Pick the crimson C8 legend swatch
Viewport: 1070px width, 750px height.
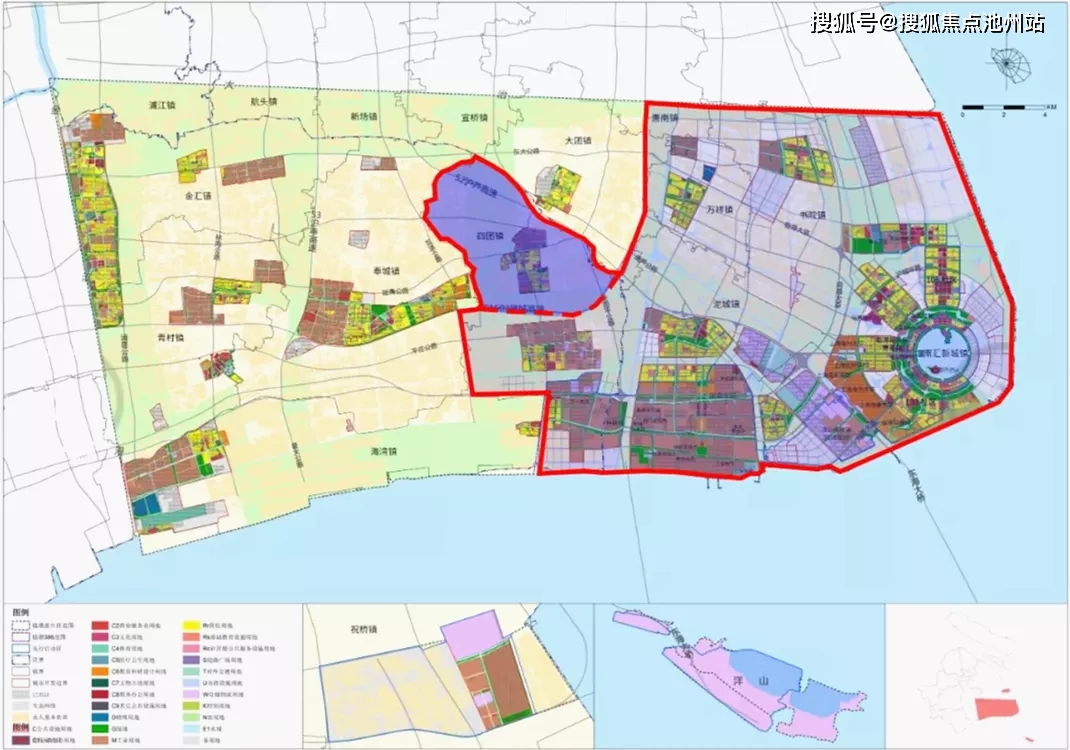coord(100,694)
